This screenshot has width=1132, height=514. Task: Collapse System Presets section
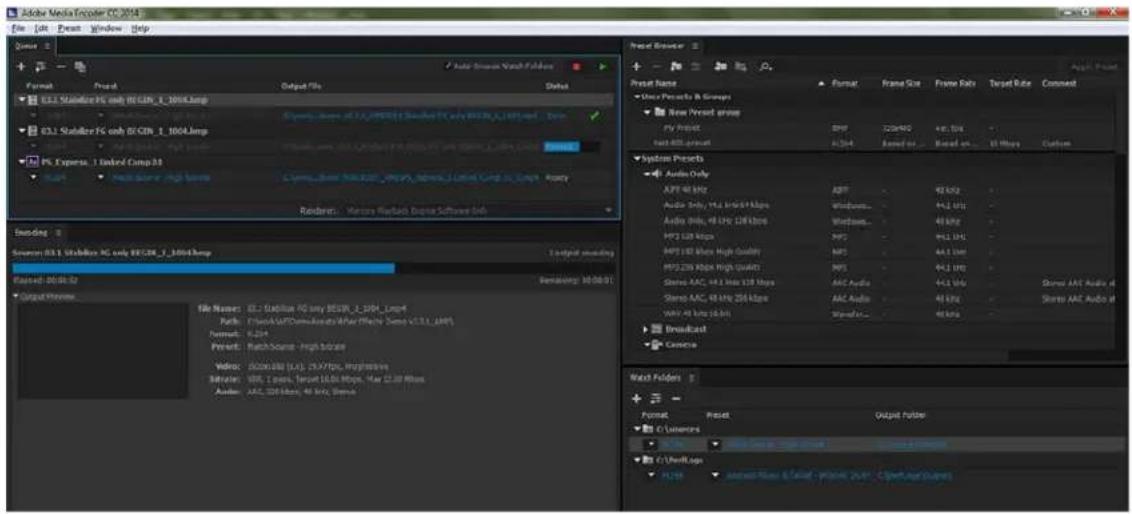tap(636, 158)
